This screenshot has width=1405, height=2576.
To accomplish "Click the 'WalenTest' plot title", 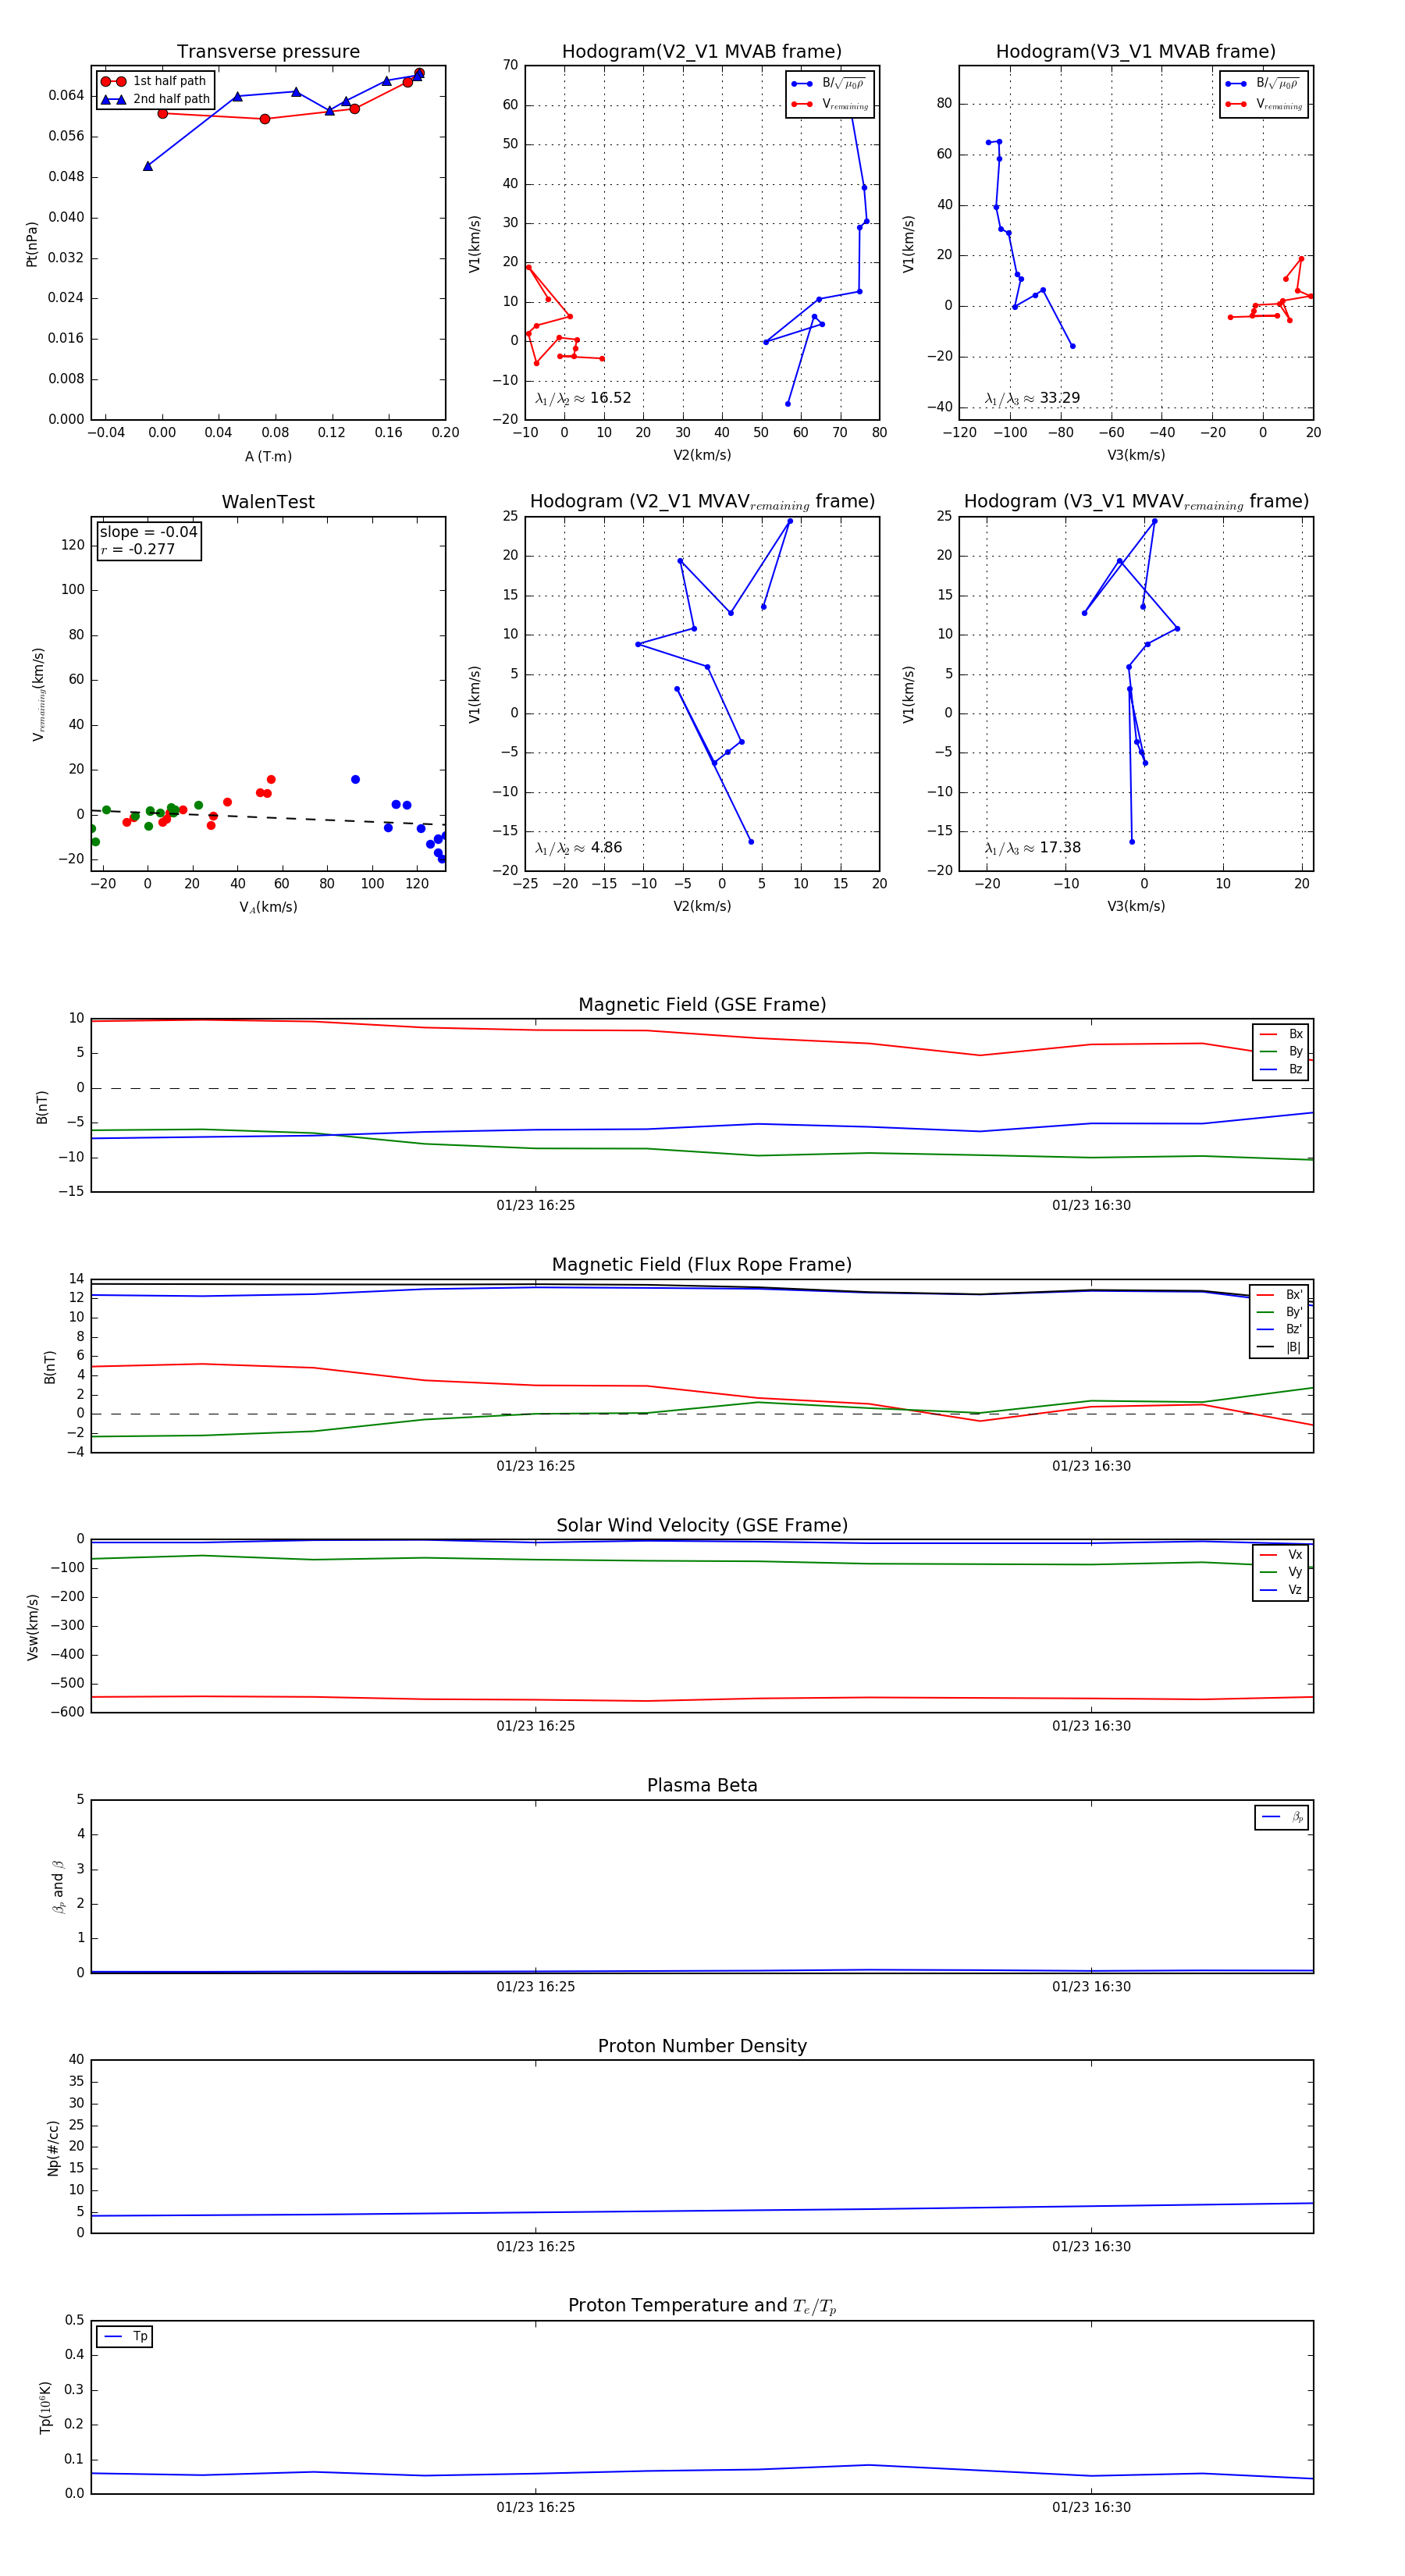I will tap(268, 502).
